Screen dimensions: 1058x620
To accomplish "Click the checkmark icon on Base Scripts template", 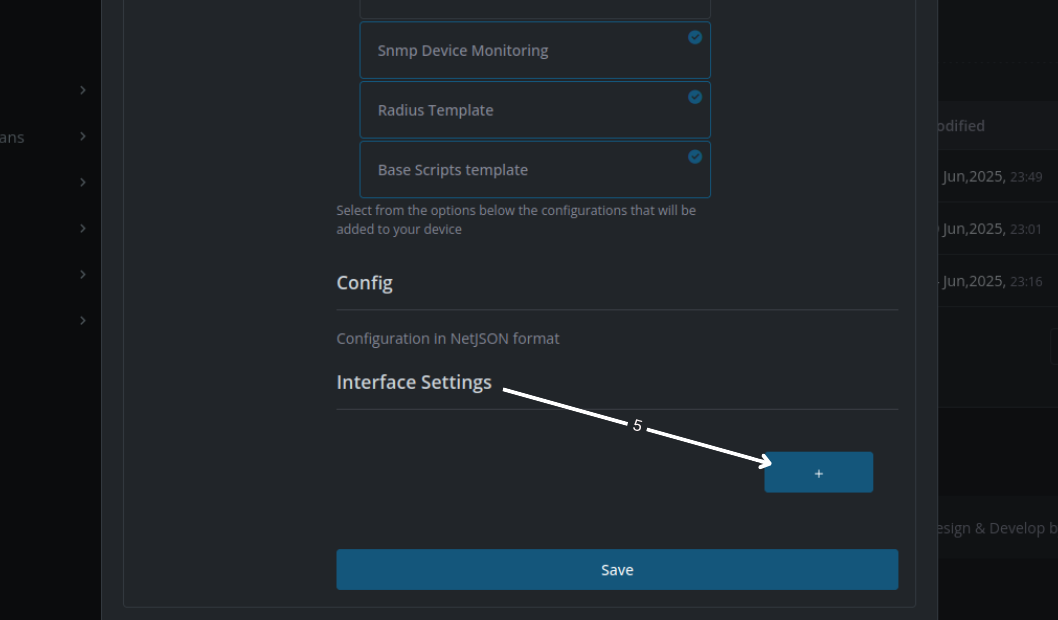I will [695, 157].
